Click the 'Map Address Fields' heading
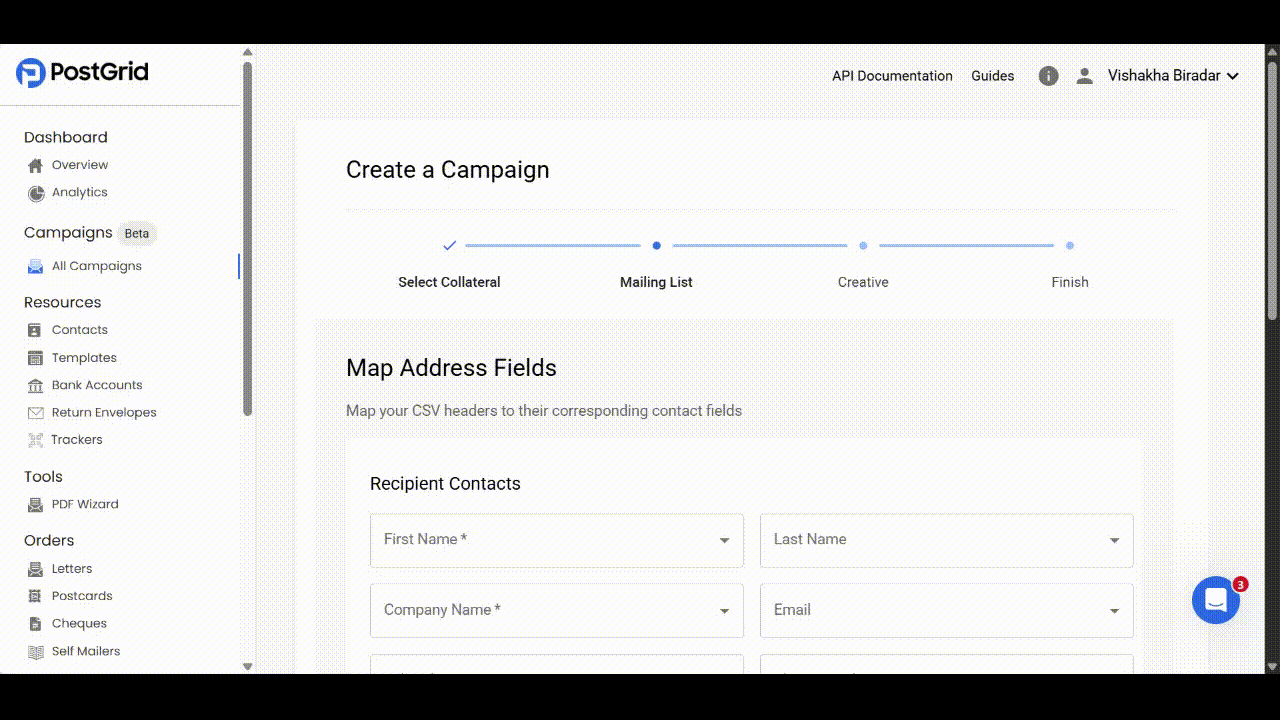The height and width of the screenshot is (720, 1280). [x=451, y=368]
